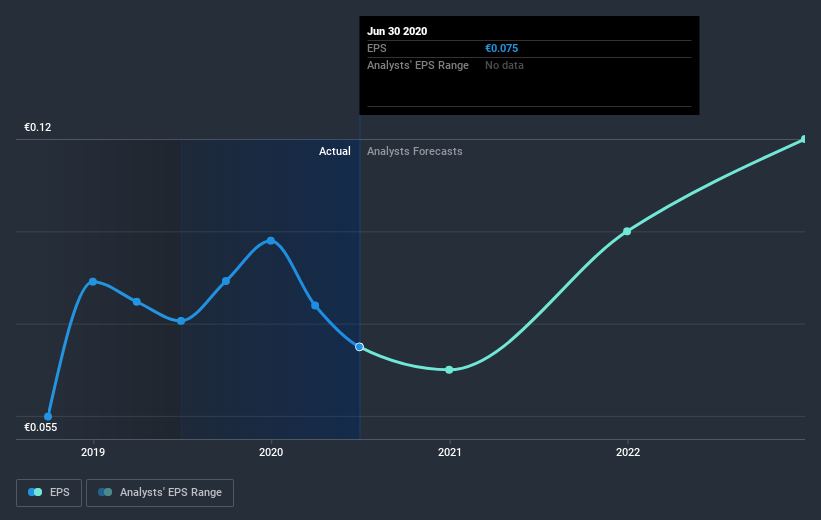Click the Analysts Forecasts section label
This screenshot has width=821, height=520.
point(415,151)
